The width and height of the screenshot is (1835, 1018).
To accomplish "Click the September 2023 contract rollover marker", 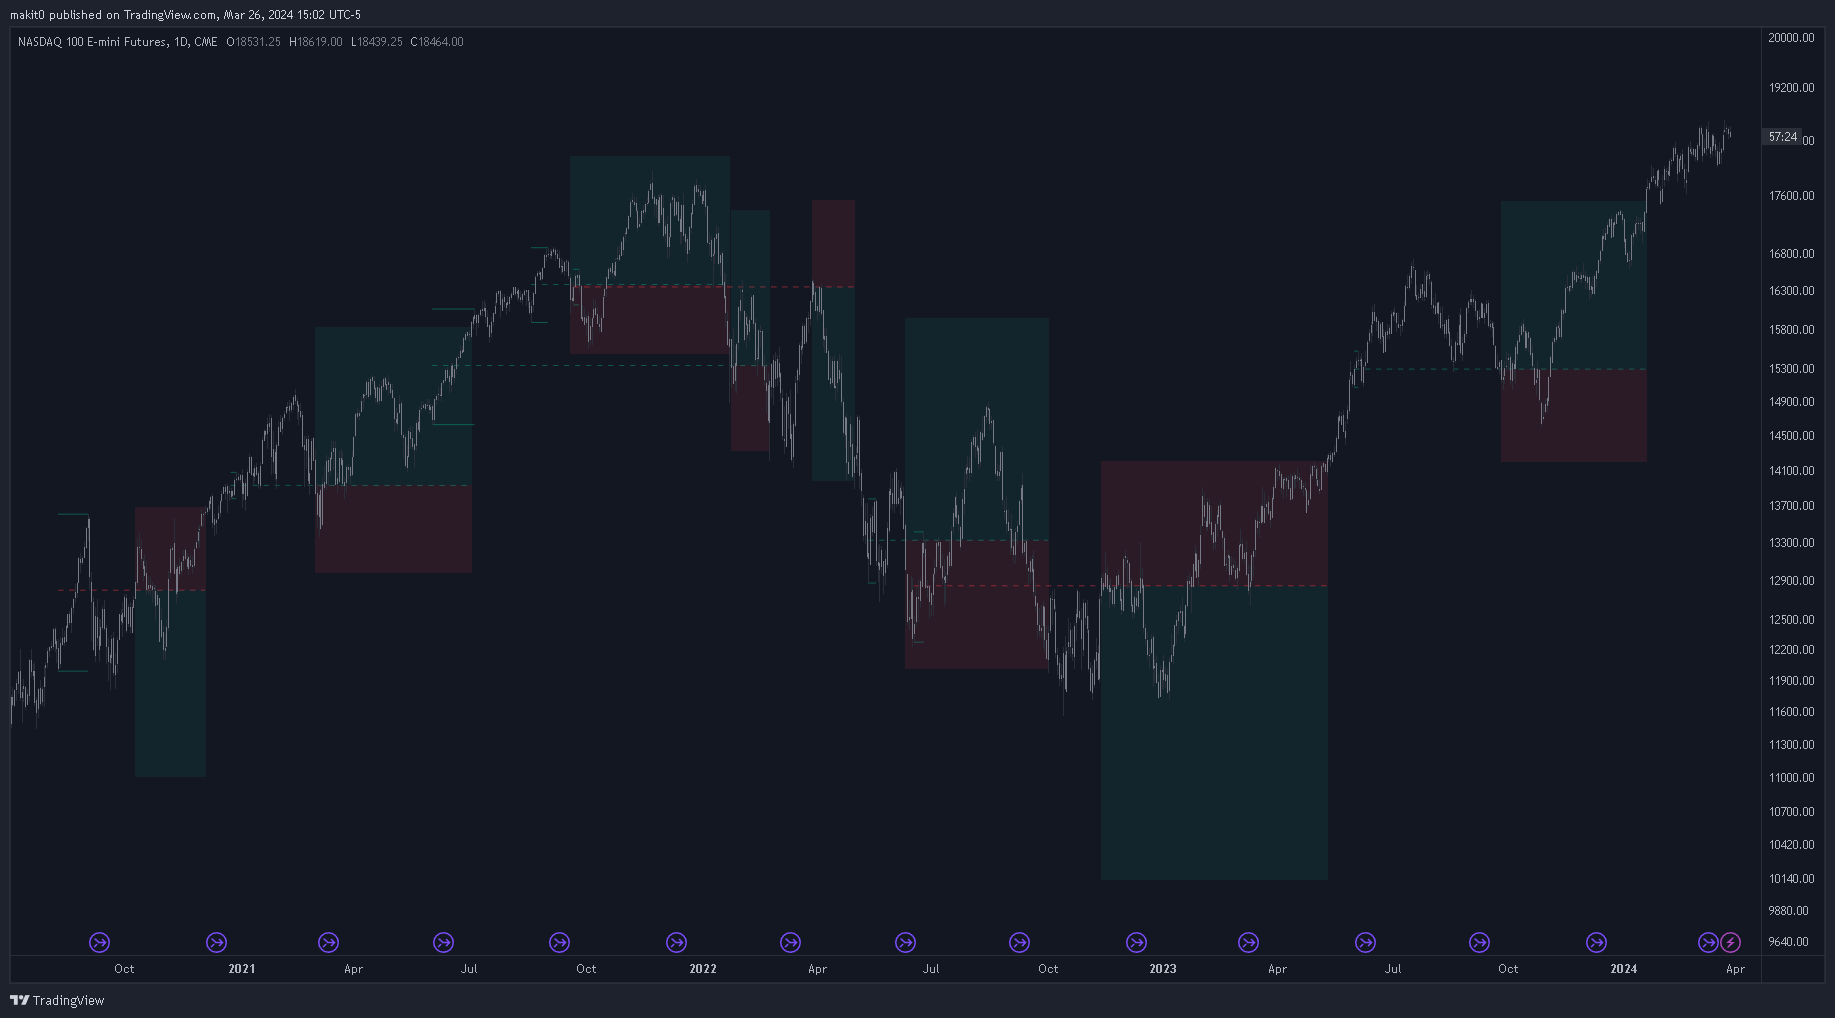I will [x=1479, y=942].
